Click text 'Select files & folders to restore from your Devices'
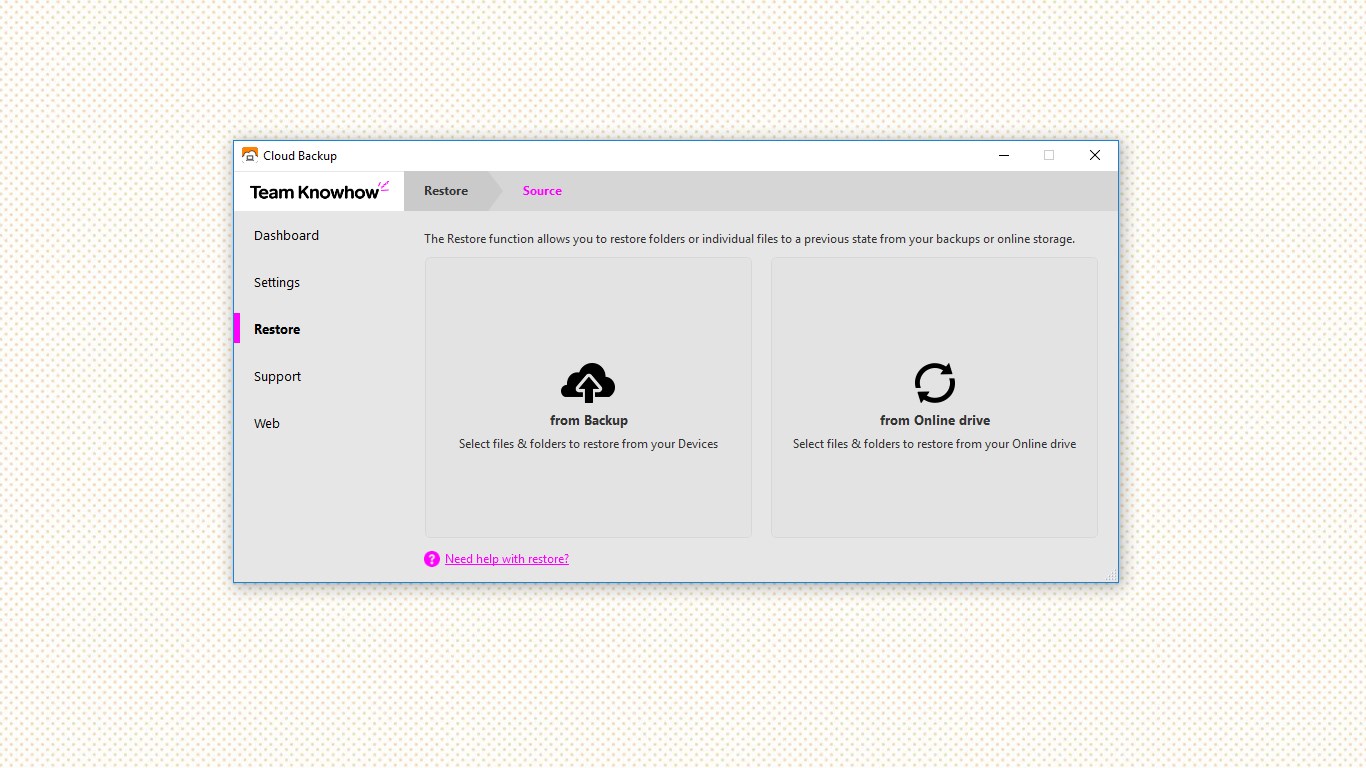1366x768 pixels. [588, 444]
